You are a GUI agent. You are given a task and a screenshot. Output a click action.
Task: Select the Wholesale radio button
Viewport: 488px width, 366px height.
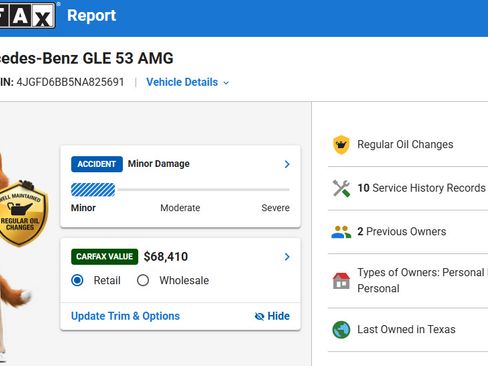(143, 280)
